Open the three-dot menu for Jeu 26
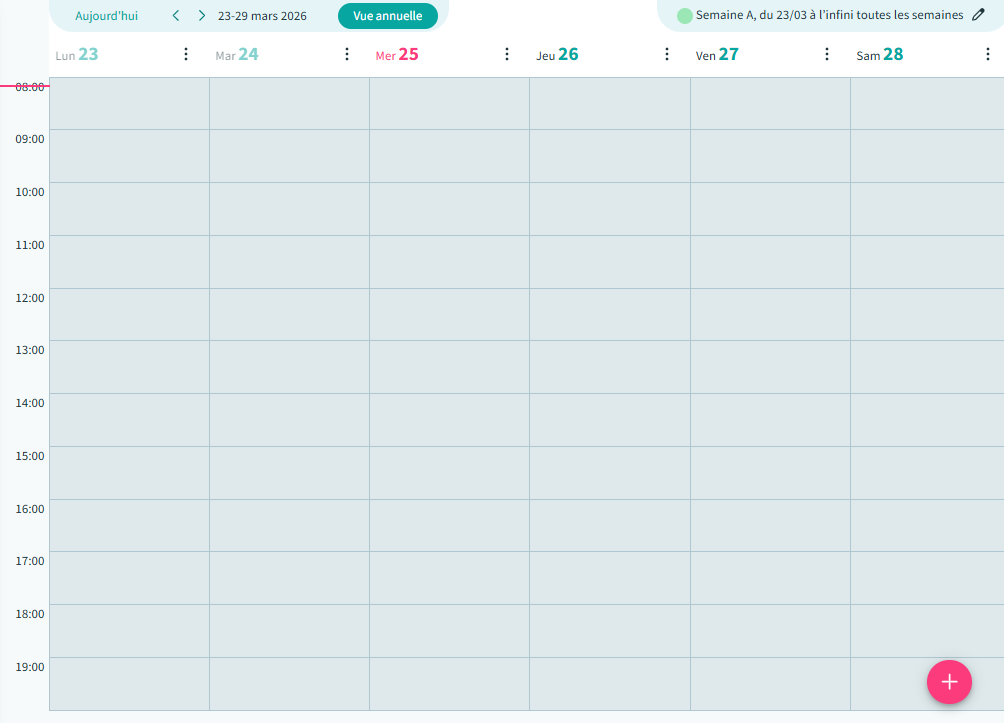The image size is (1004, 723). [x=667, y=55]
